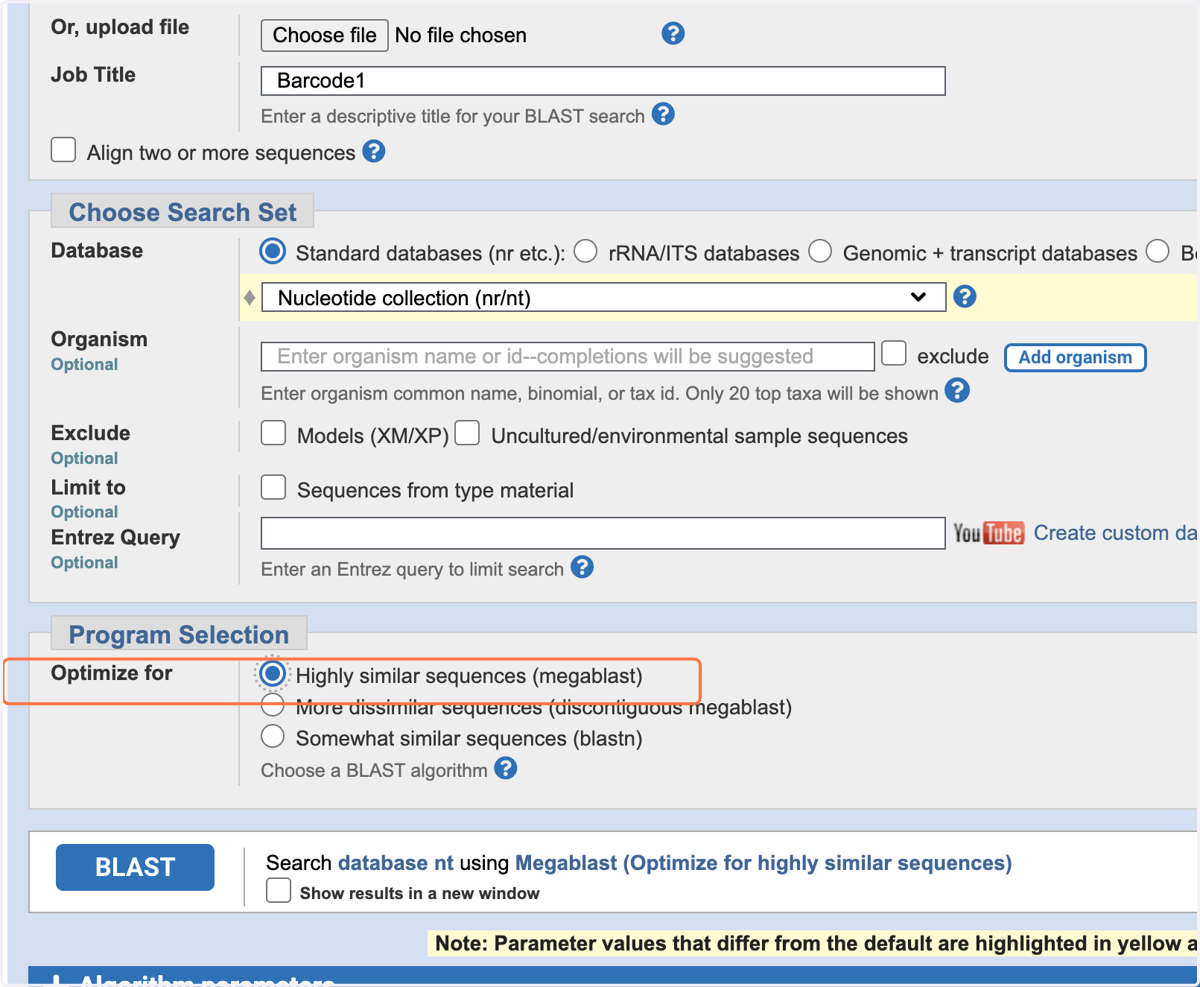Click the 'Choose Search Set' section heading

pos(182,212)
